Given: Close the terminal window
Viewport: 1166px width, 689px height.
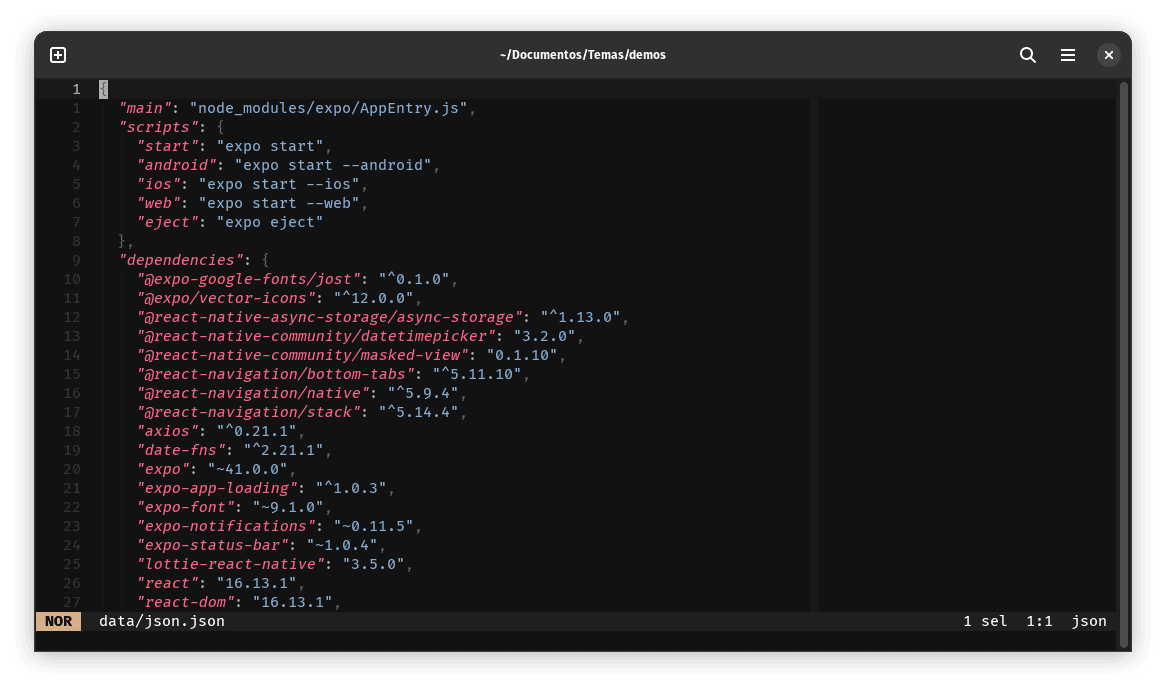Looking at the screenshot, I should pos(1109,55).
